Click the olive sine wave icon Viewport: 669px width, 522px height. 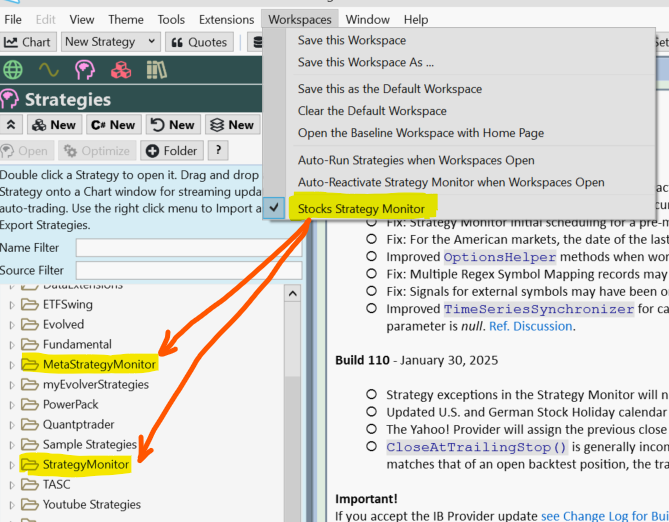(48, 70)
